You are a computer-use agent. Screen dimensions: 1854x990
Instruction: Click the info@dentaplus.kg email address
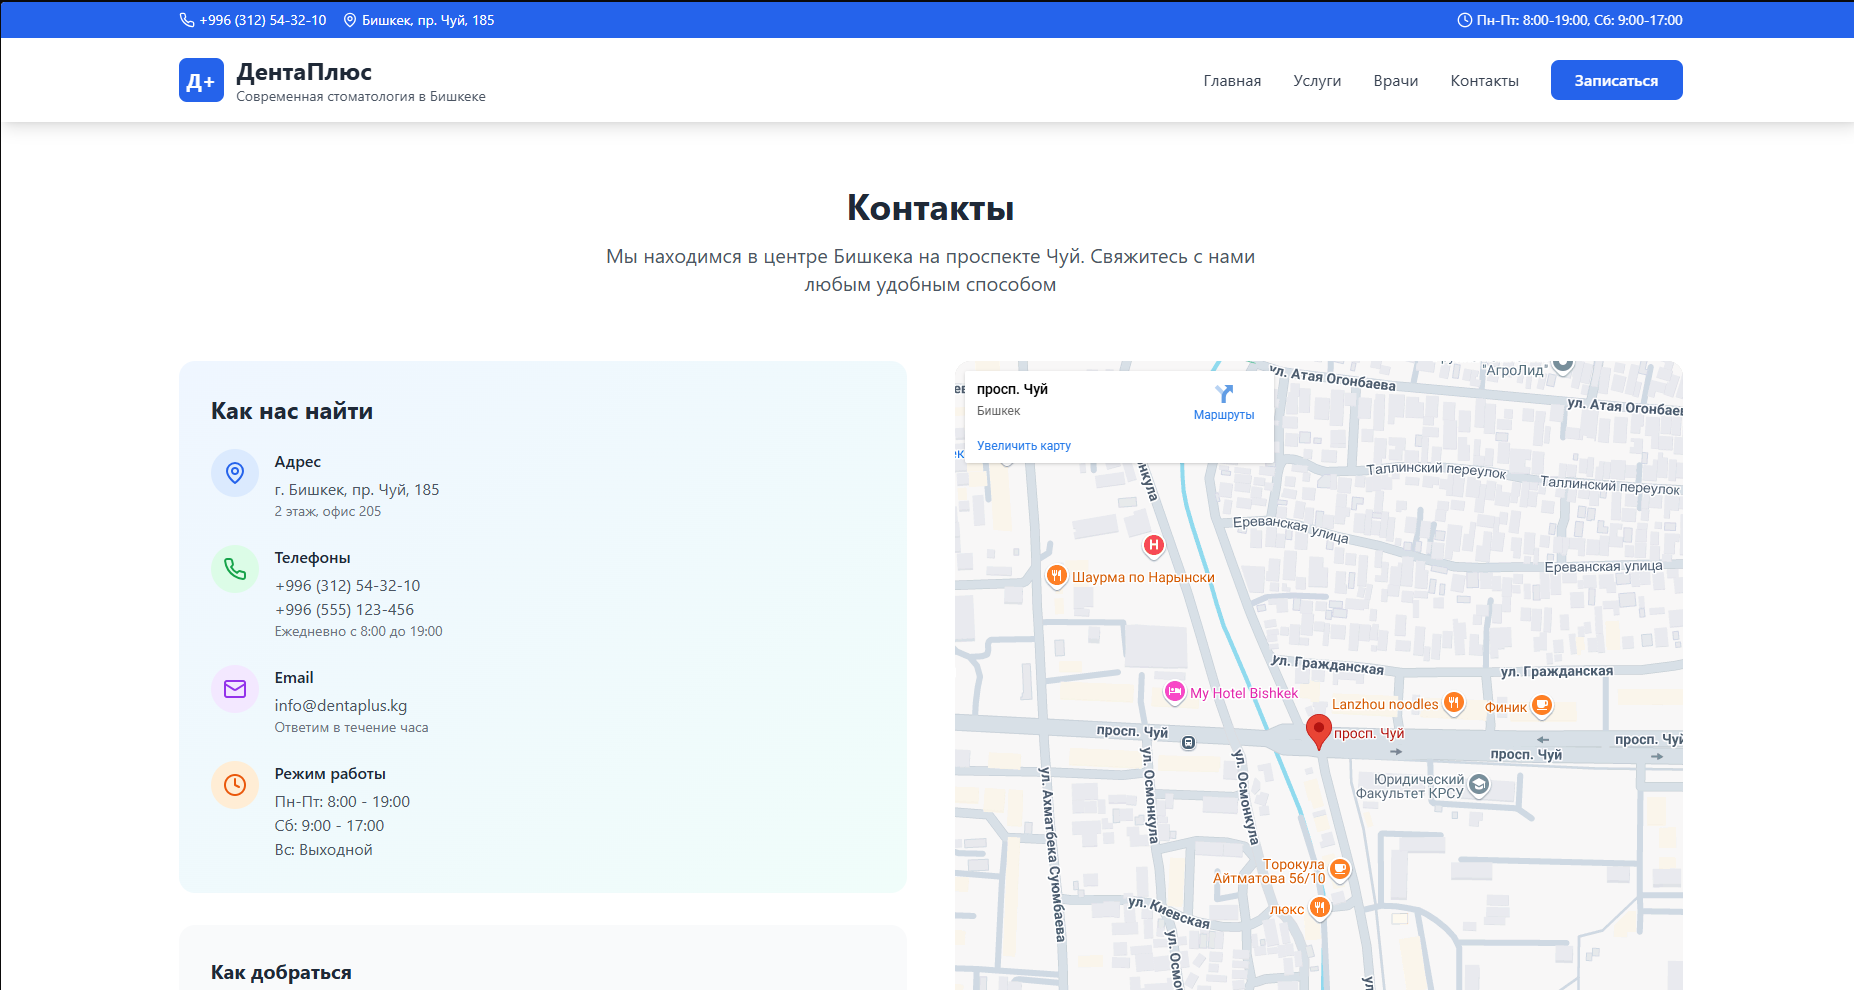click(x=341, y=705)
